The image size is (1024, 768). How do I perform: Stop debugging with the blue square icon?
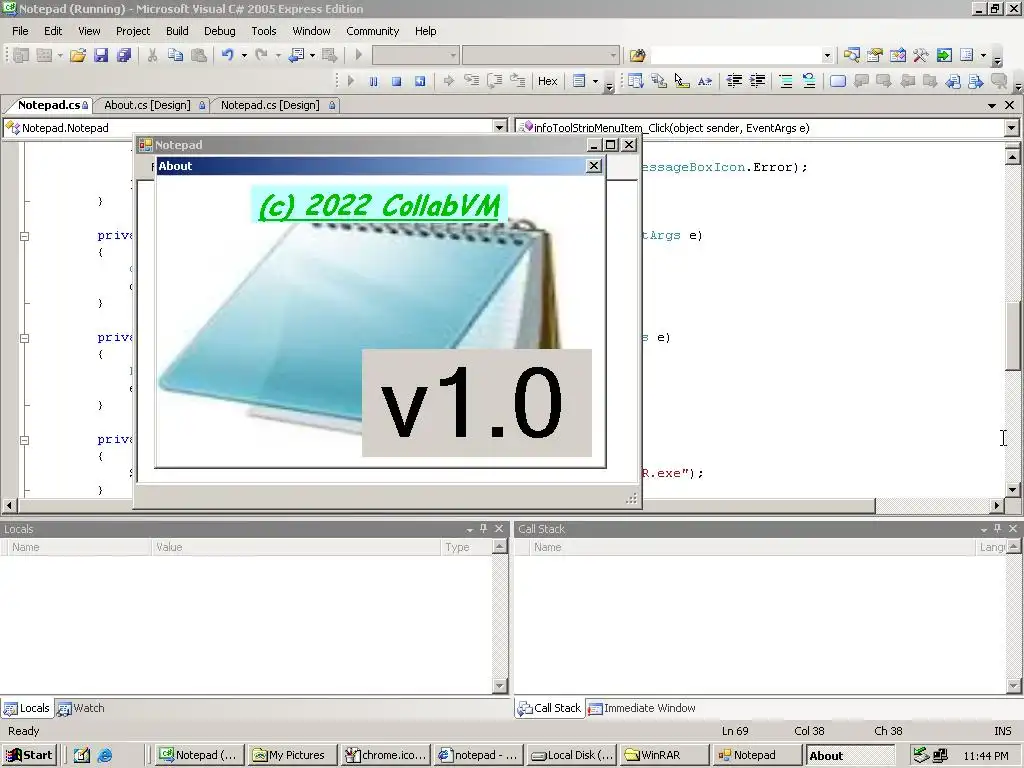coord(396,81)
